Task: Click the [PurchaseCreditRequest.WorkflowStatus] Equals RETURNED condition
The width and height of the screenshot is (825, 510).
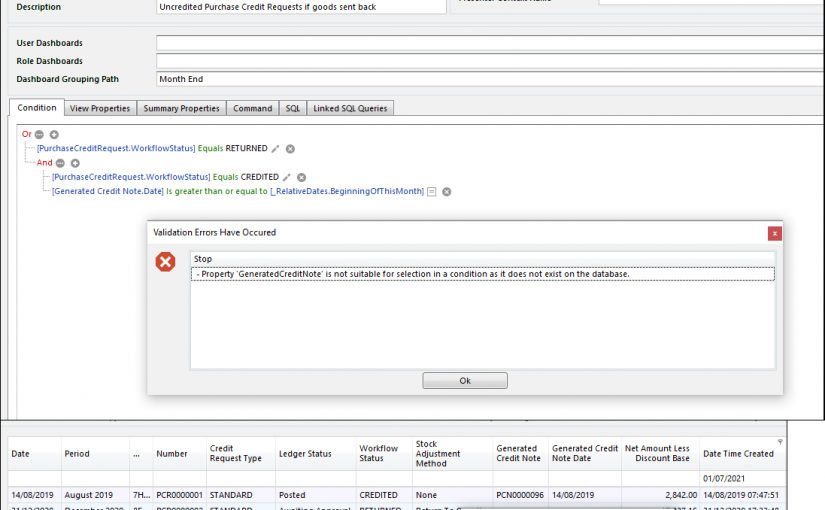Action: [152, 148]
